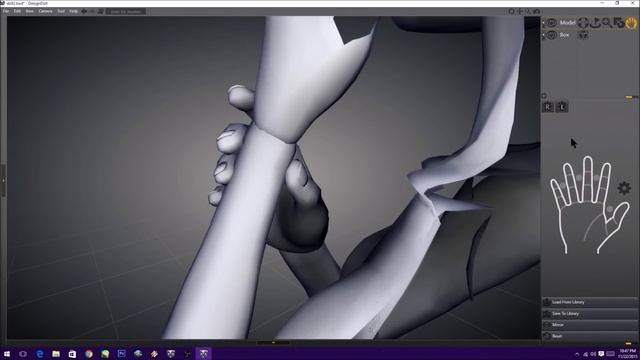
Task: Open the Camera menu
Action: 45,11
